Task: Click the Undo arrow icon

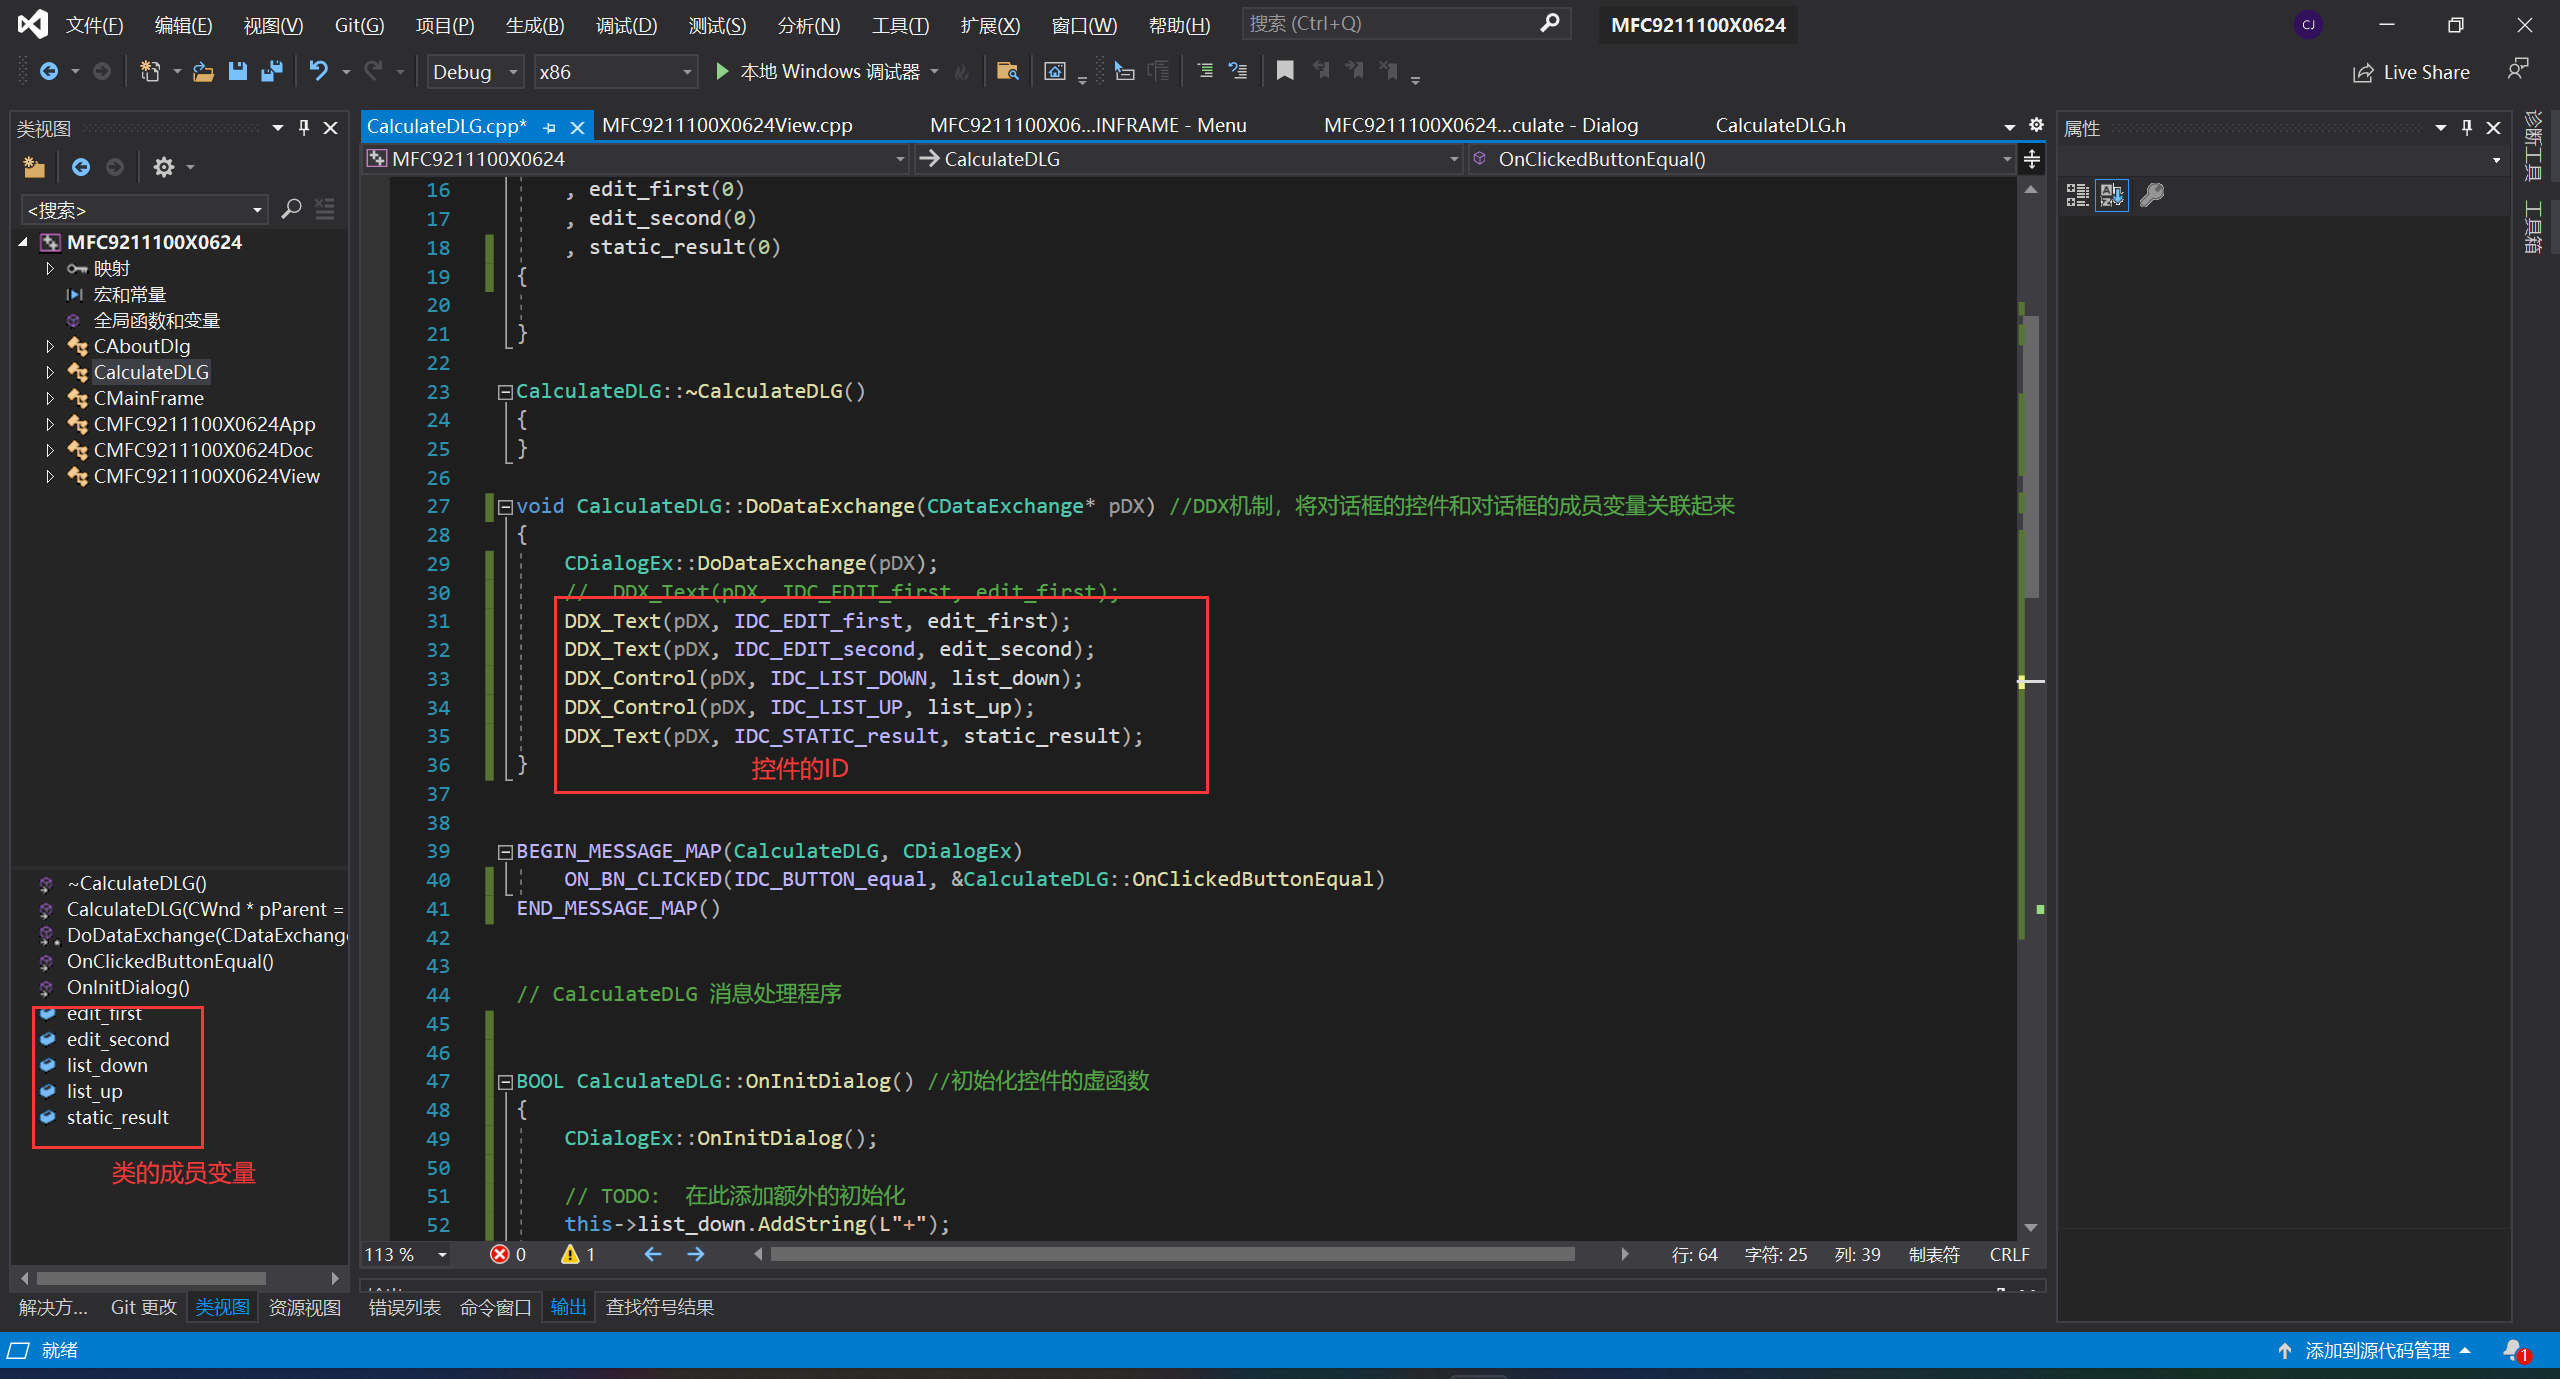Action: click(318, 71)
